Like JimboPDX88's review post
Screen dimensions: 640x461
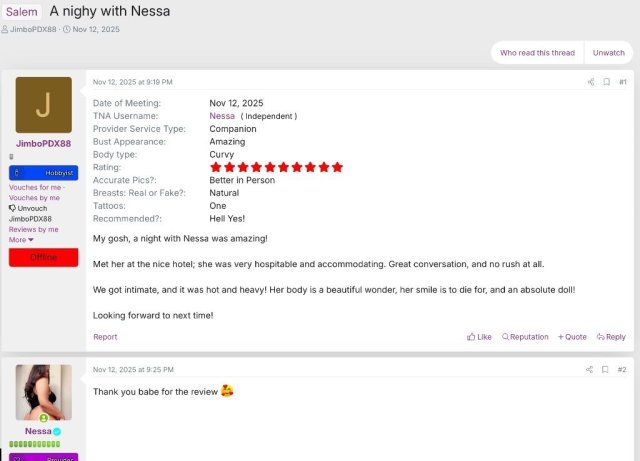click(479, 337)
